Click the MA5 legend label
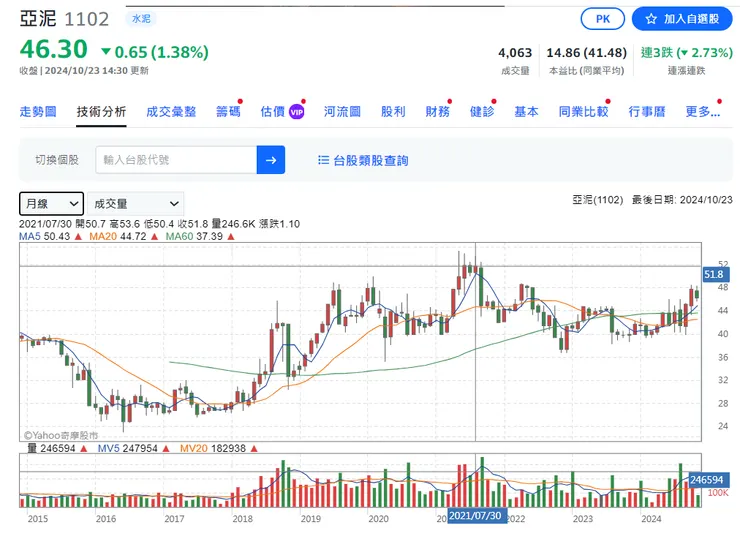Screen dimensions: 740x536 [x=30, y=236]
